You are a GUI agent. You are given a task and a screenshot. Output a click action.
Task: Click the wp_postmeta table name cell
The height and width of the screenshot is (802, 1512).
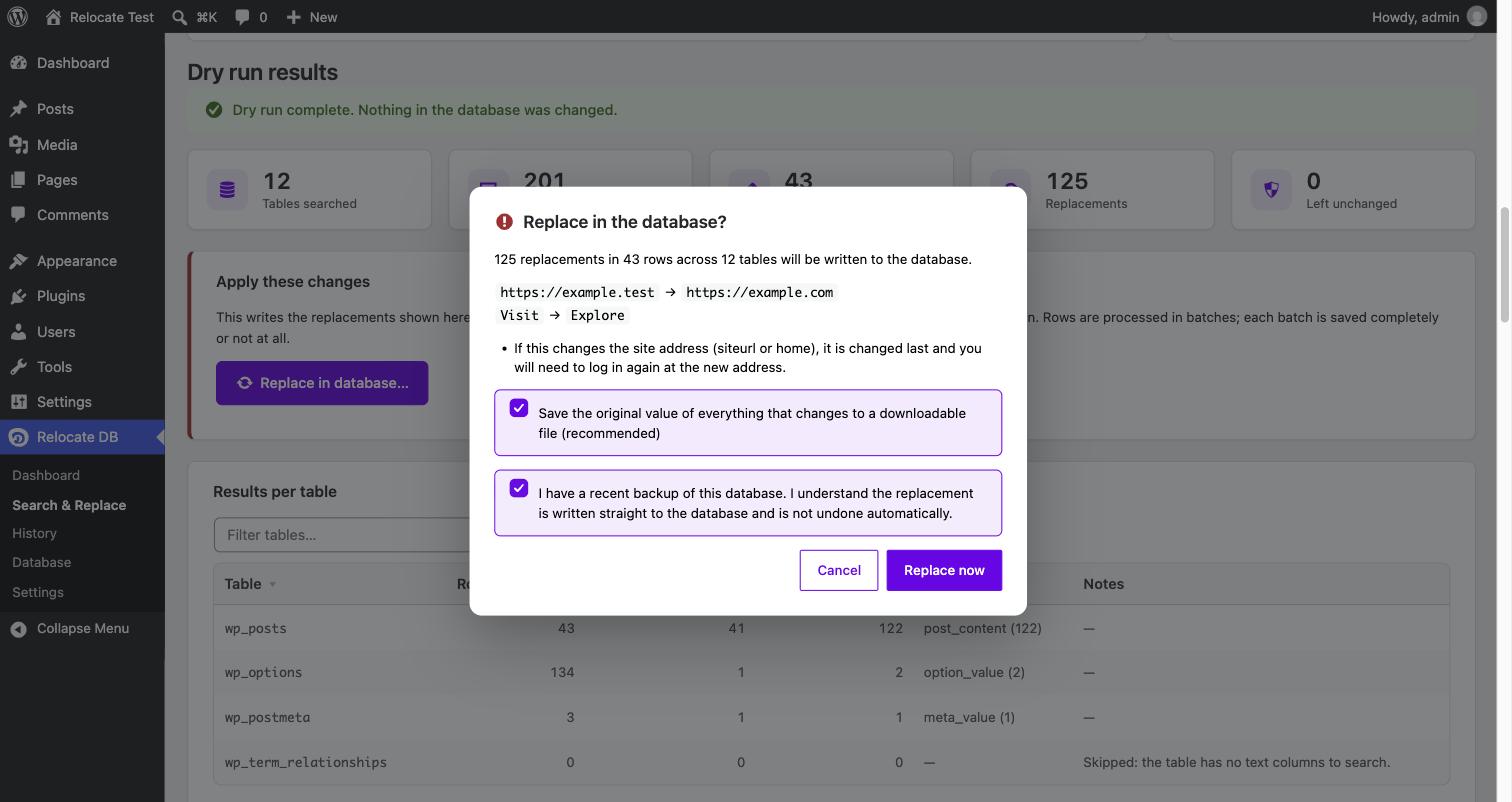click(267, 717)
